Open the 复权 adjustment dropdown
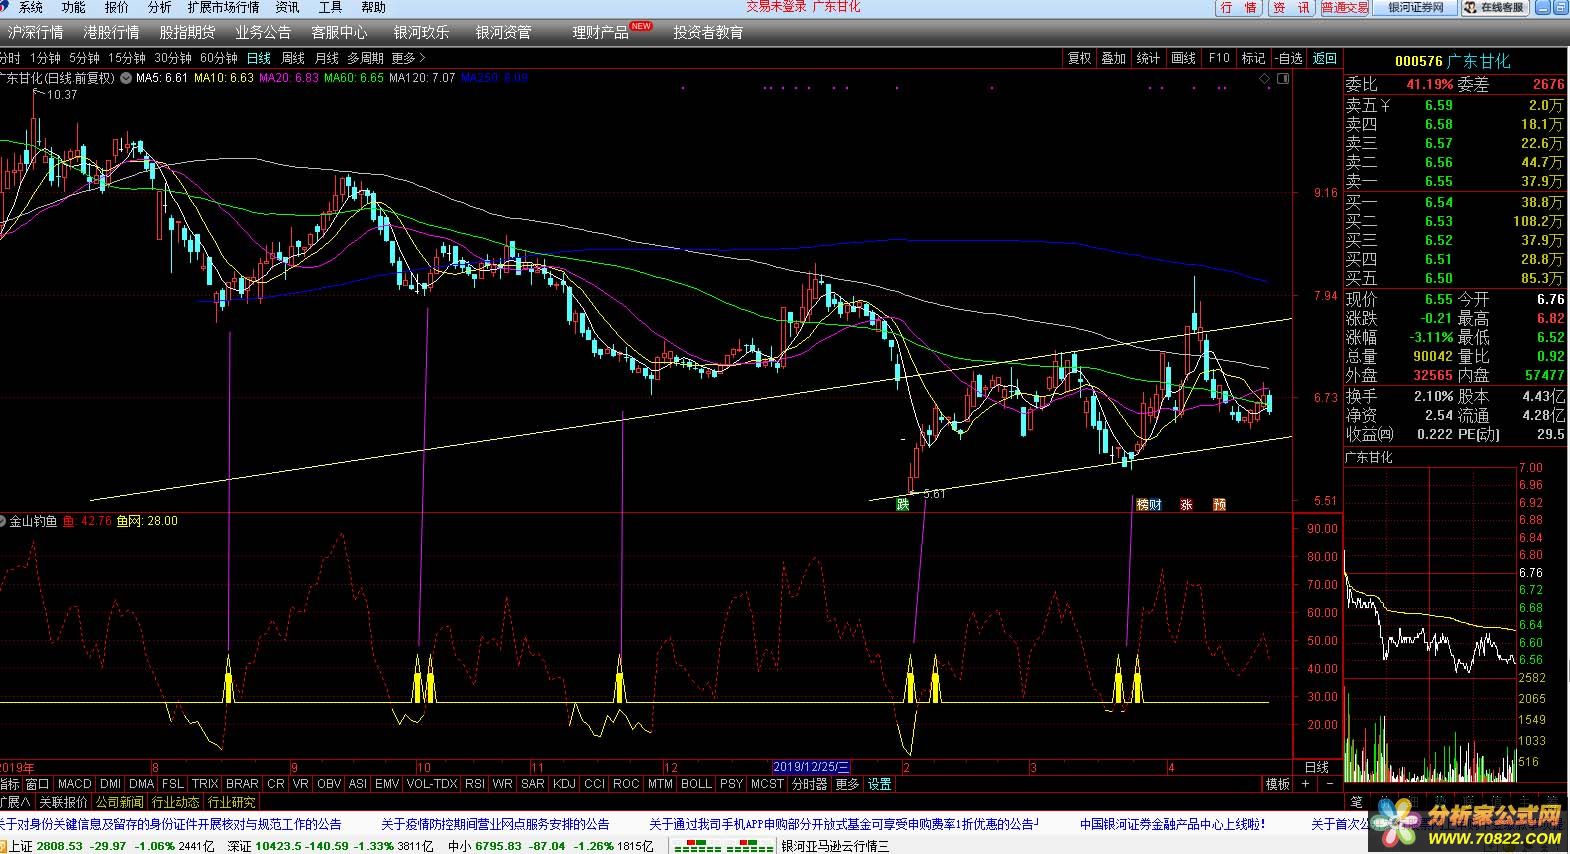 click(1080, 58)
